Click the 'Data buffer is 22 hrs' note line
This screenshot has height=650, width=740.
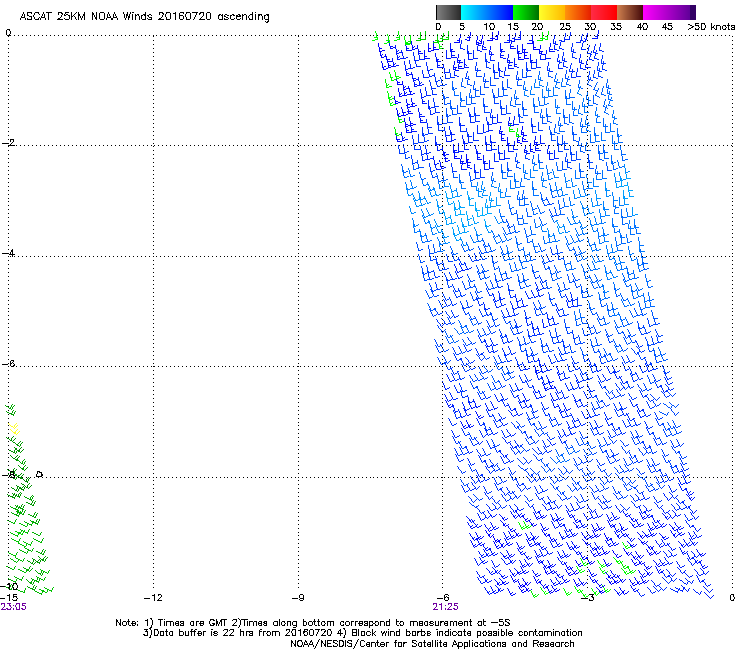pyautogui.click(x=362, y=633)
